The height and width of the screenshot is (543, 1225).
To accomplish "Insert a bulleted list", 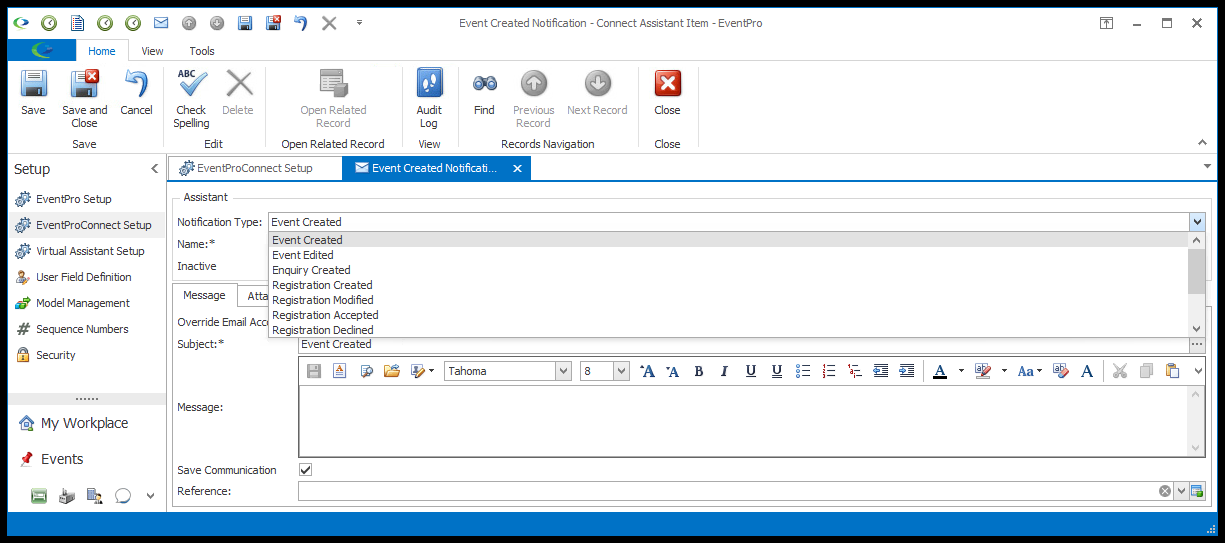I will (x=802, y=371).
